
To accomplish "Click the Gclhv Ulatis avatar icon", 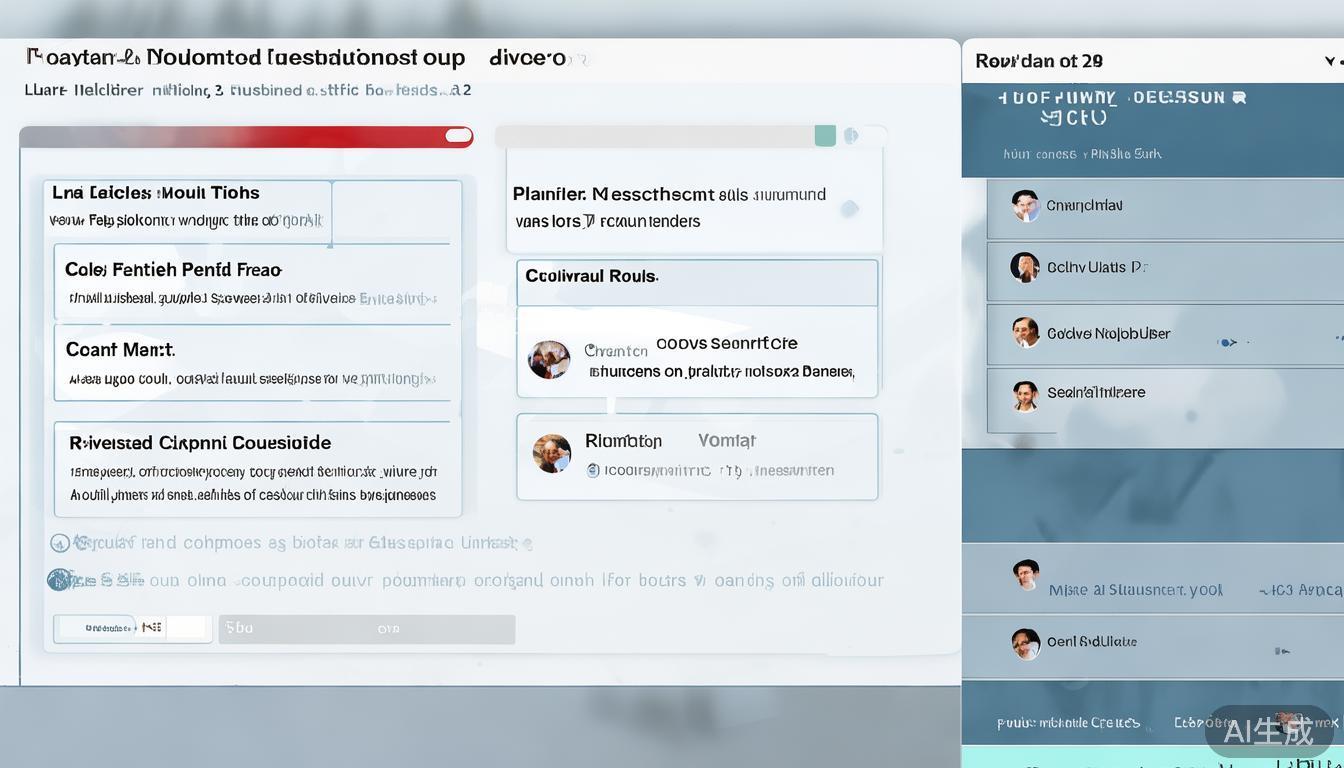I will tap(1024, 267).
